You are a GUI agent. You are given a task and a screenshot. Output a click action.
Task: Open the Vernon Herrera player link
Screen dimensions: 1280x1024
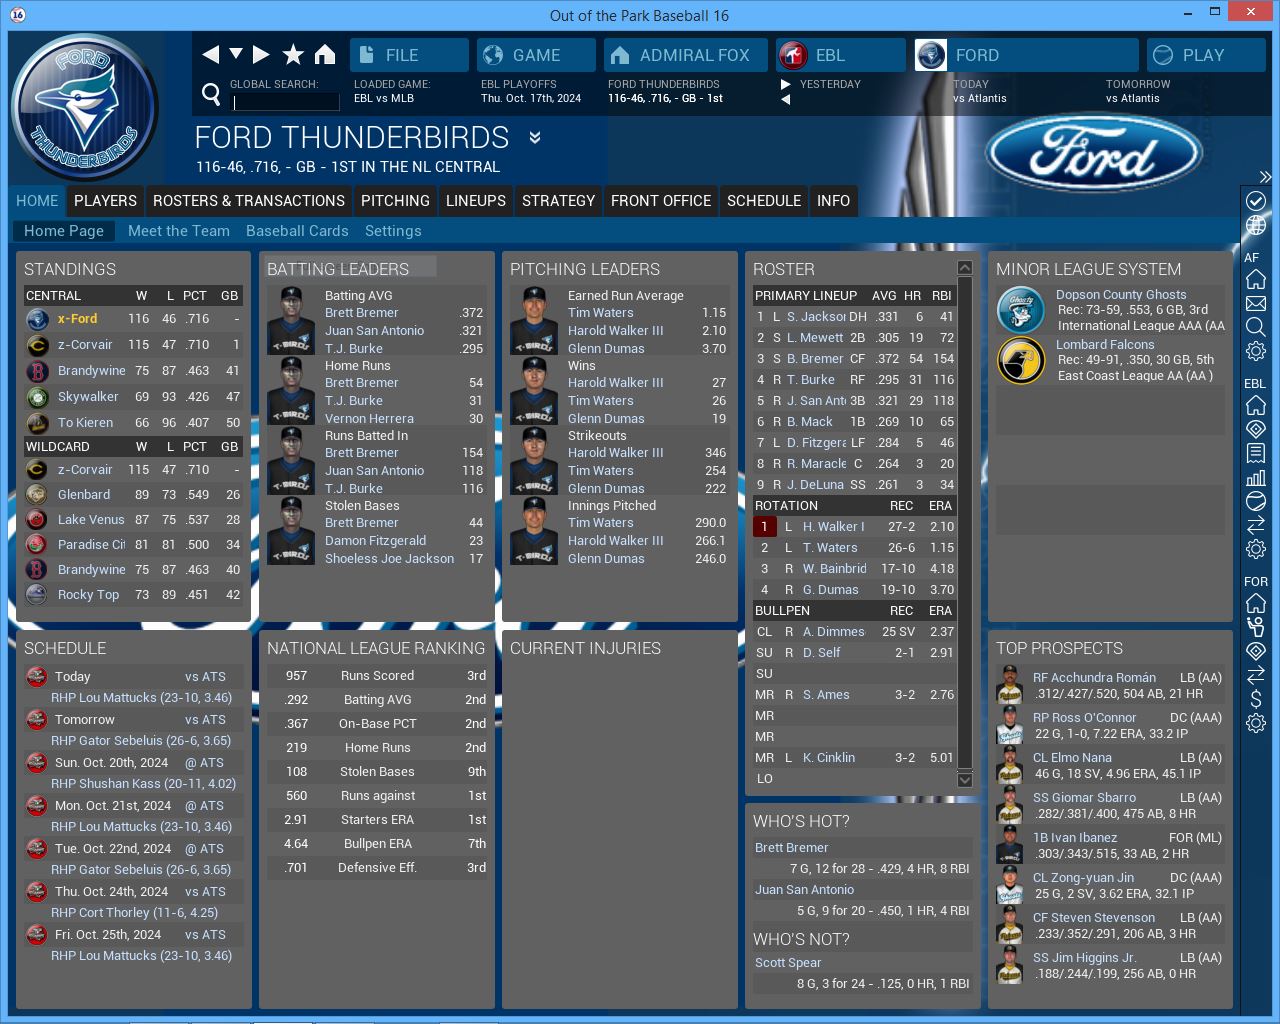click(369, 419)
